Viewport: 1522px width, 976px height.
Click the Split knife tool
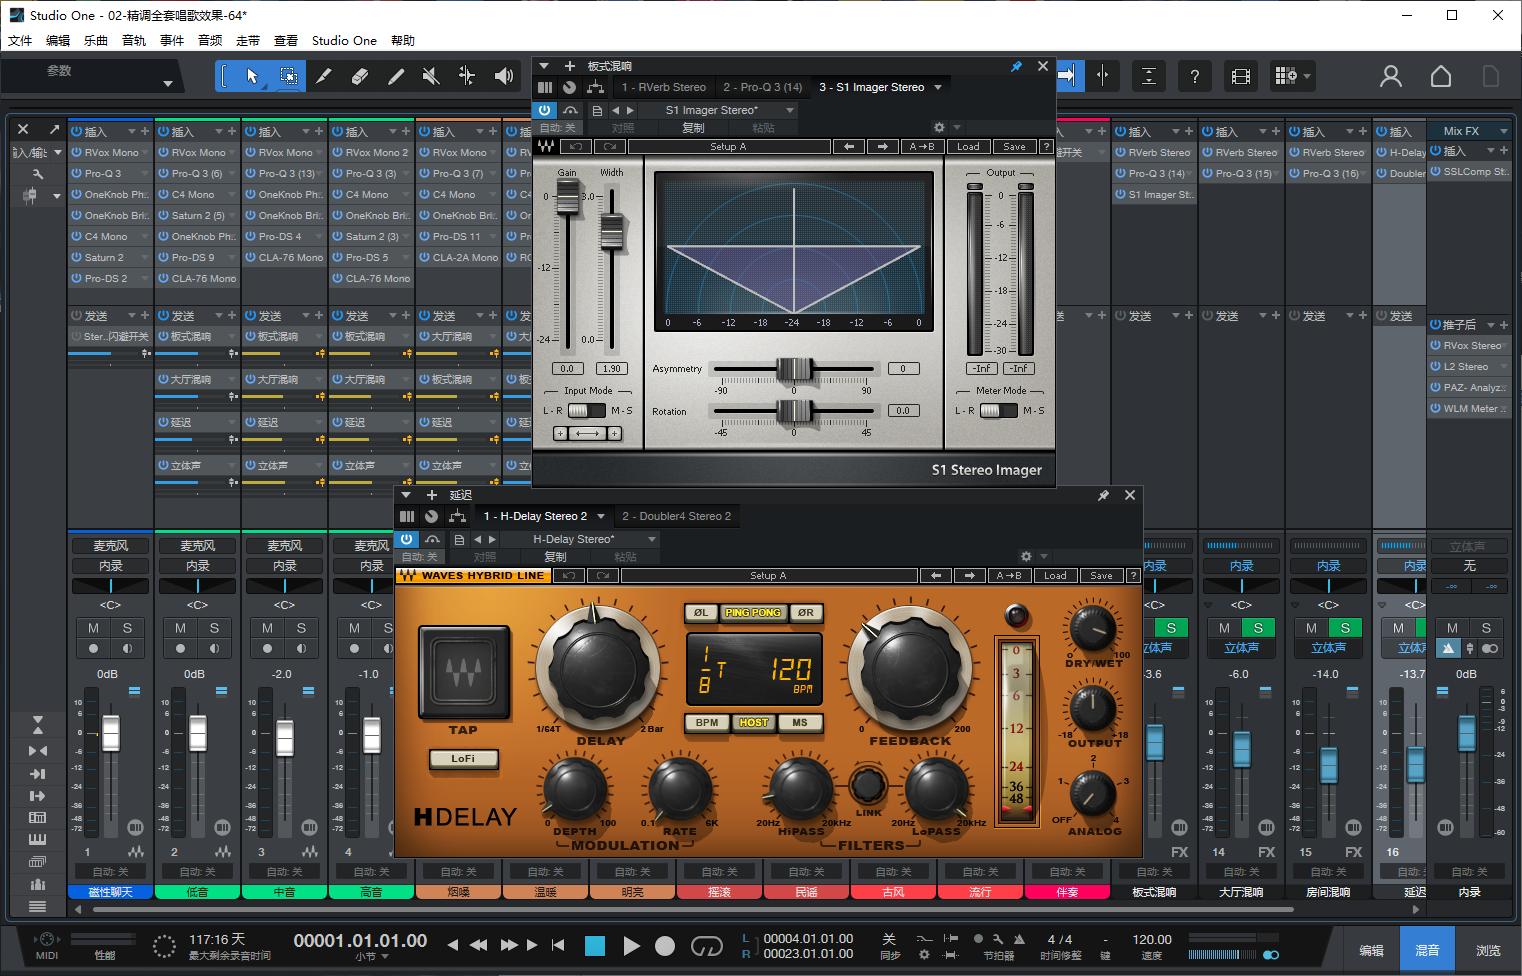point(324,76)
